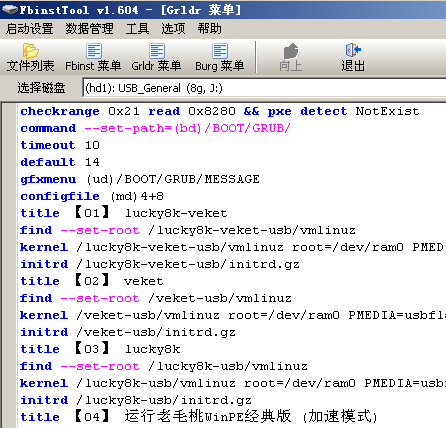Open the 帮助 menu

pos(209,29)
